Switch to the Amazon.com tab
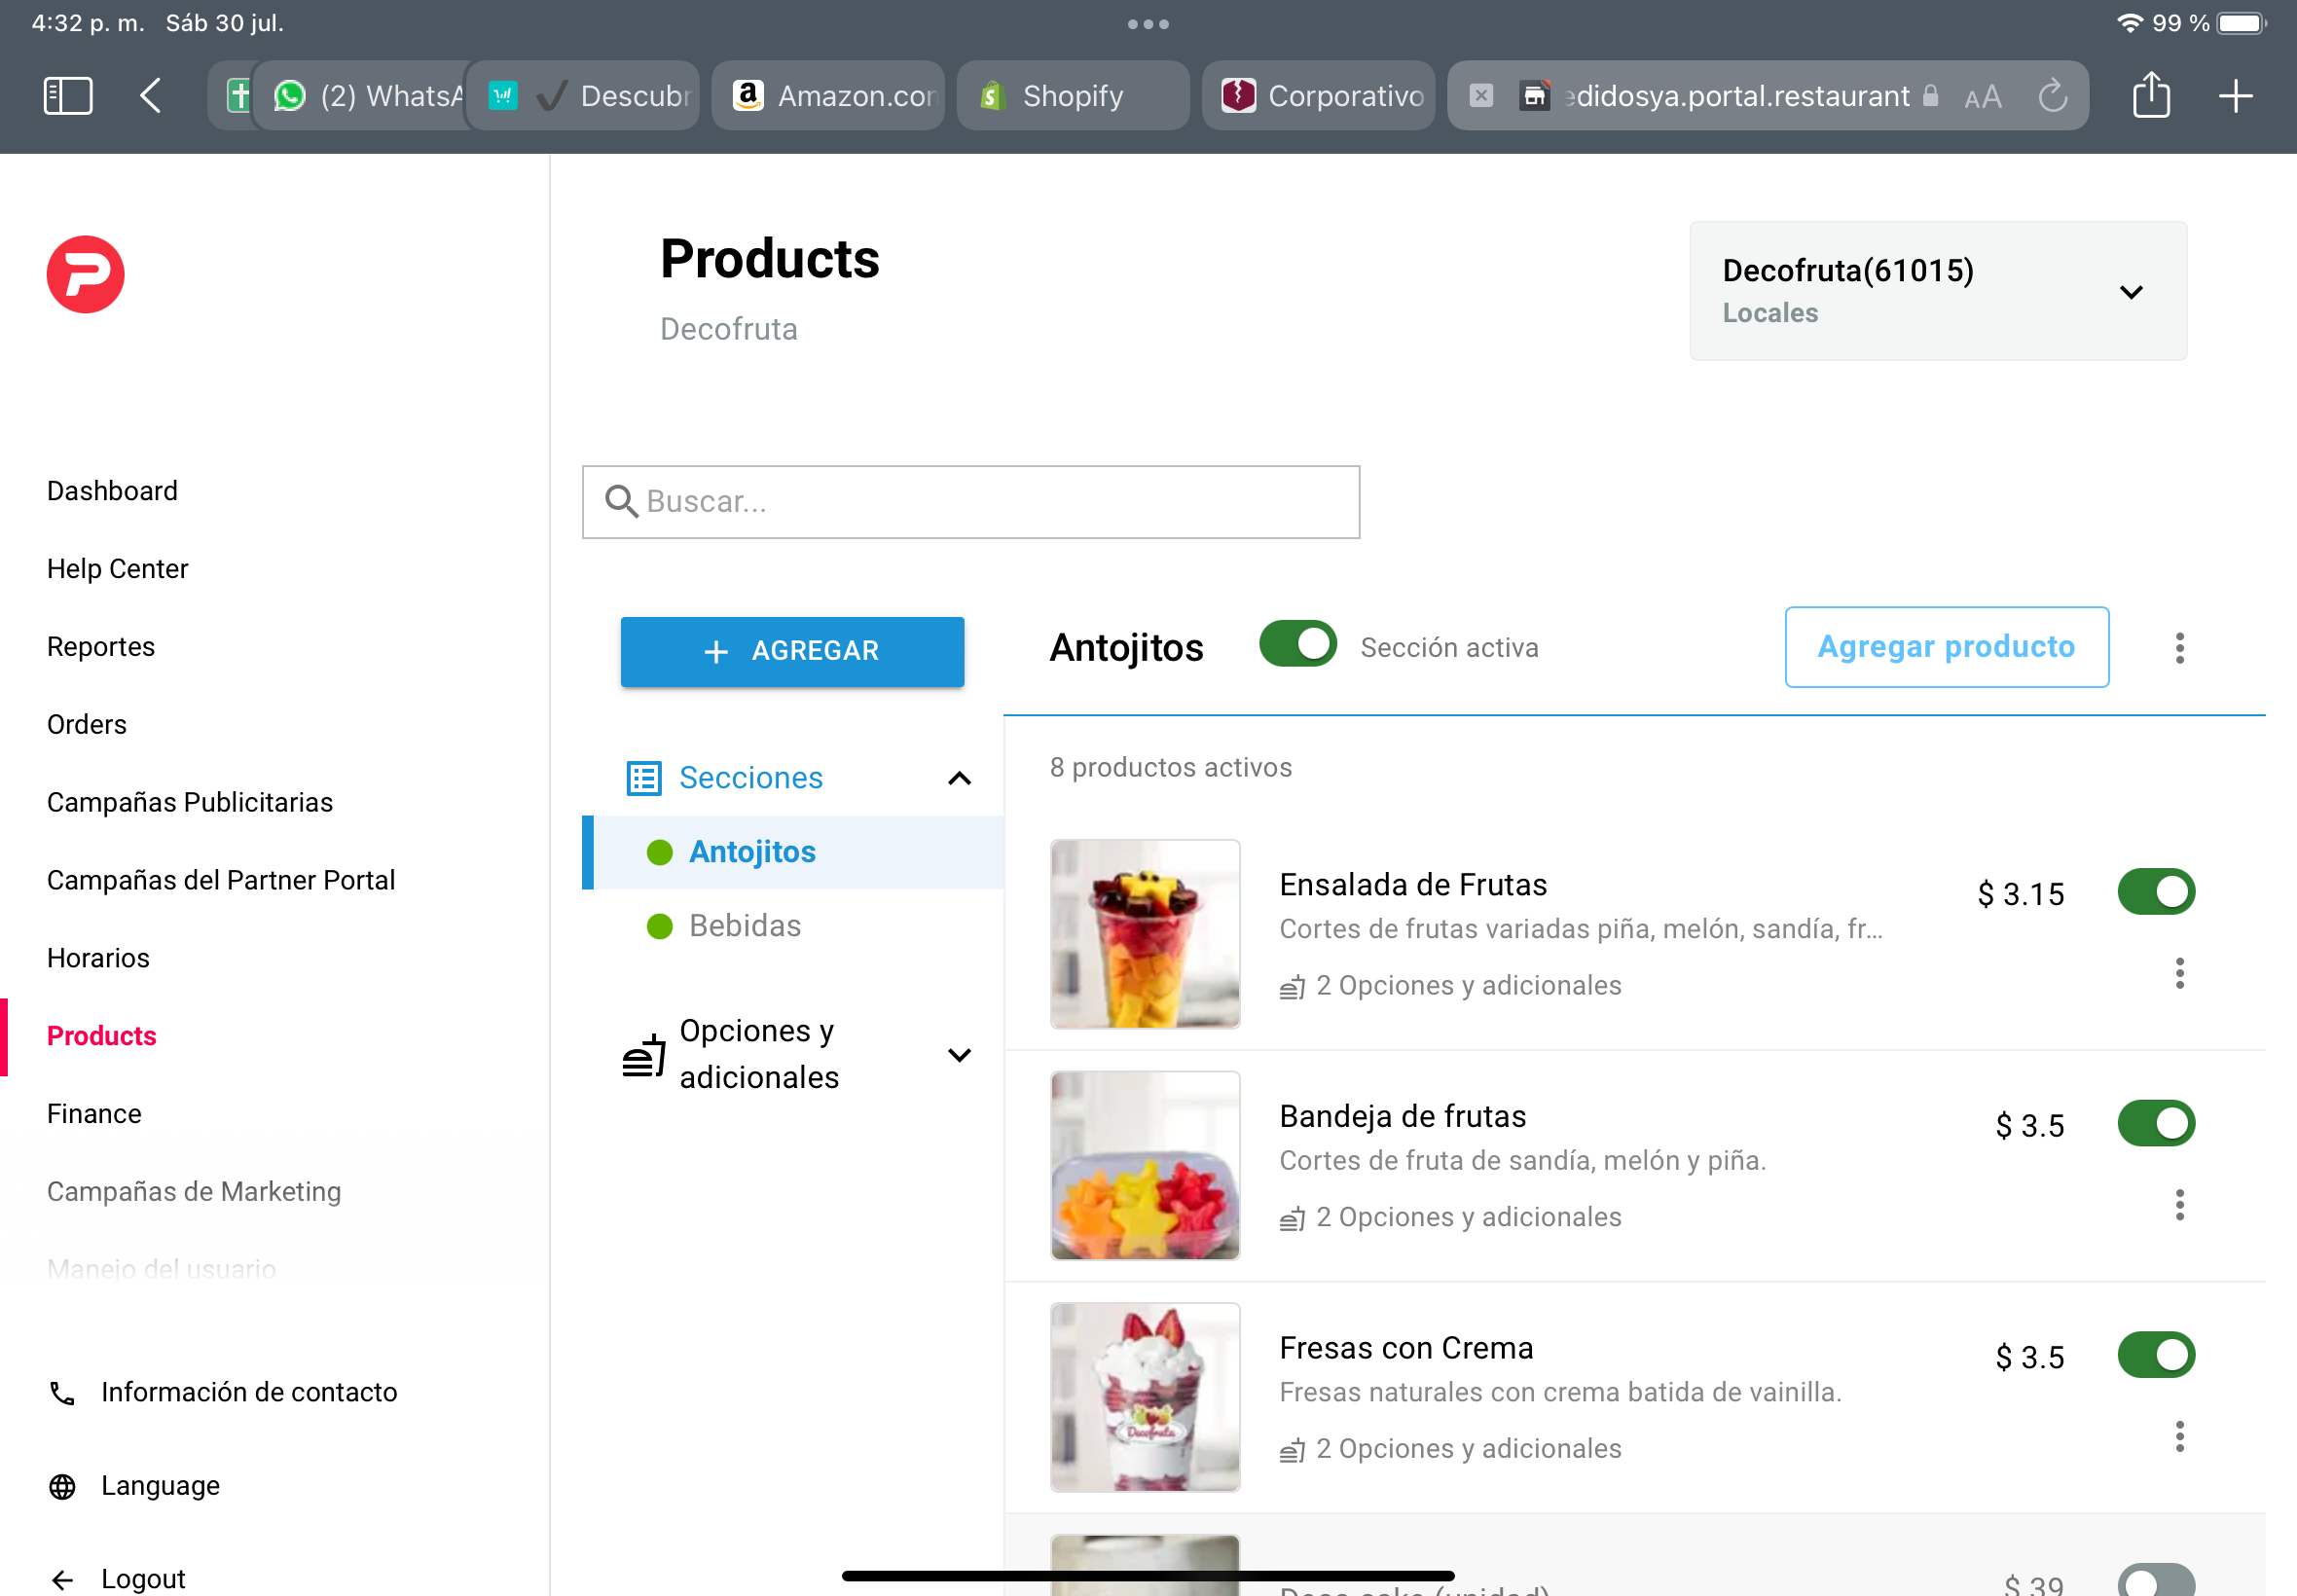The width and height of the screenshot is (2297, 1596). click(x=828, y=96)
